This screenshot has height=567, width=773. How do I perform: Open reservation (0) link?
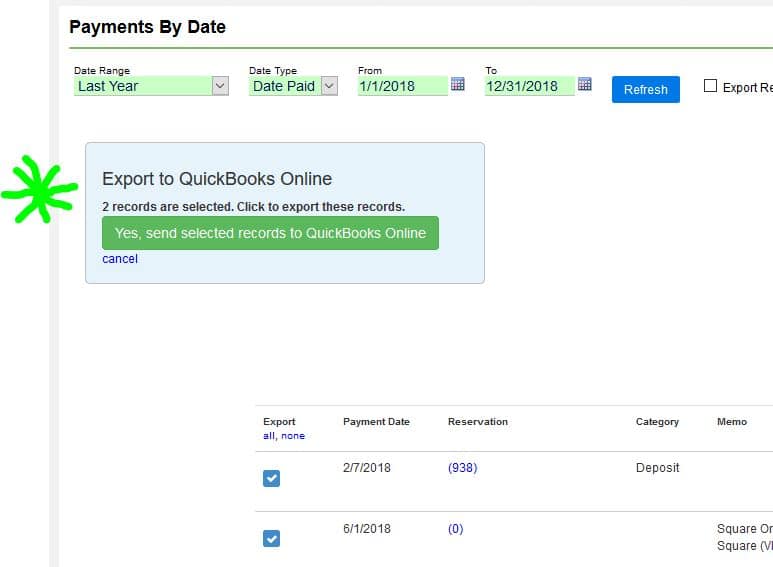click(455, 529)
